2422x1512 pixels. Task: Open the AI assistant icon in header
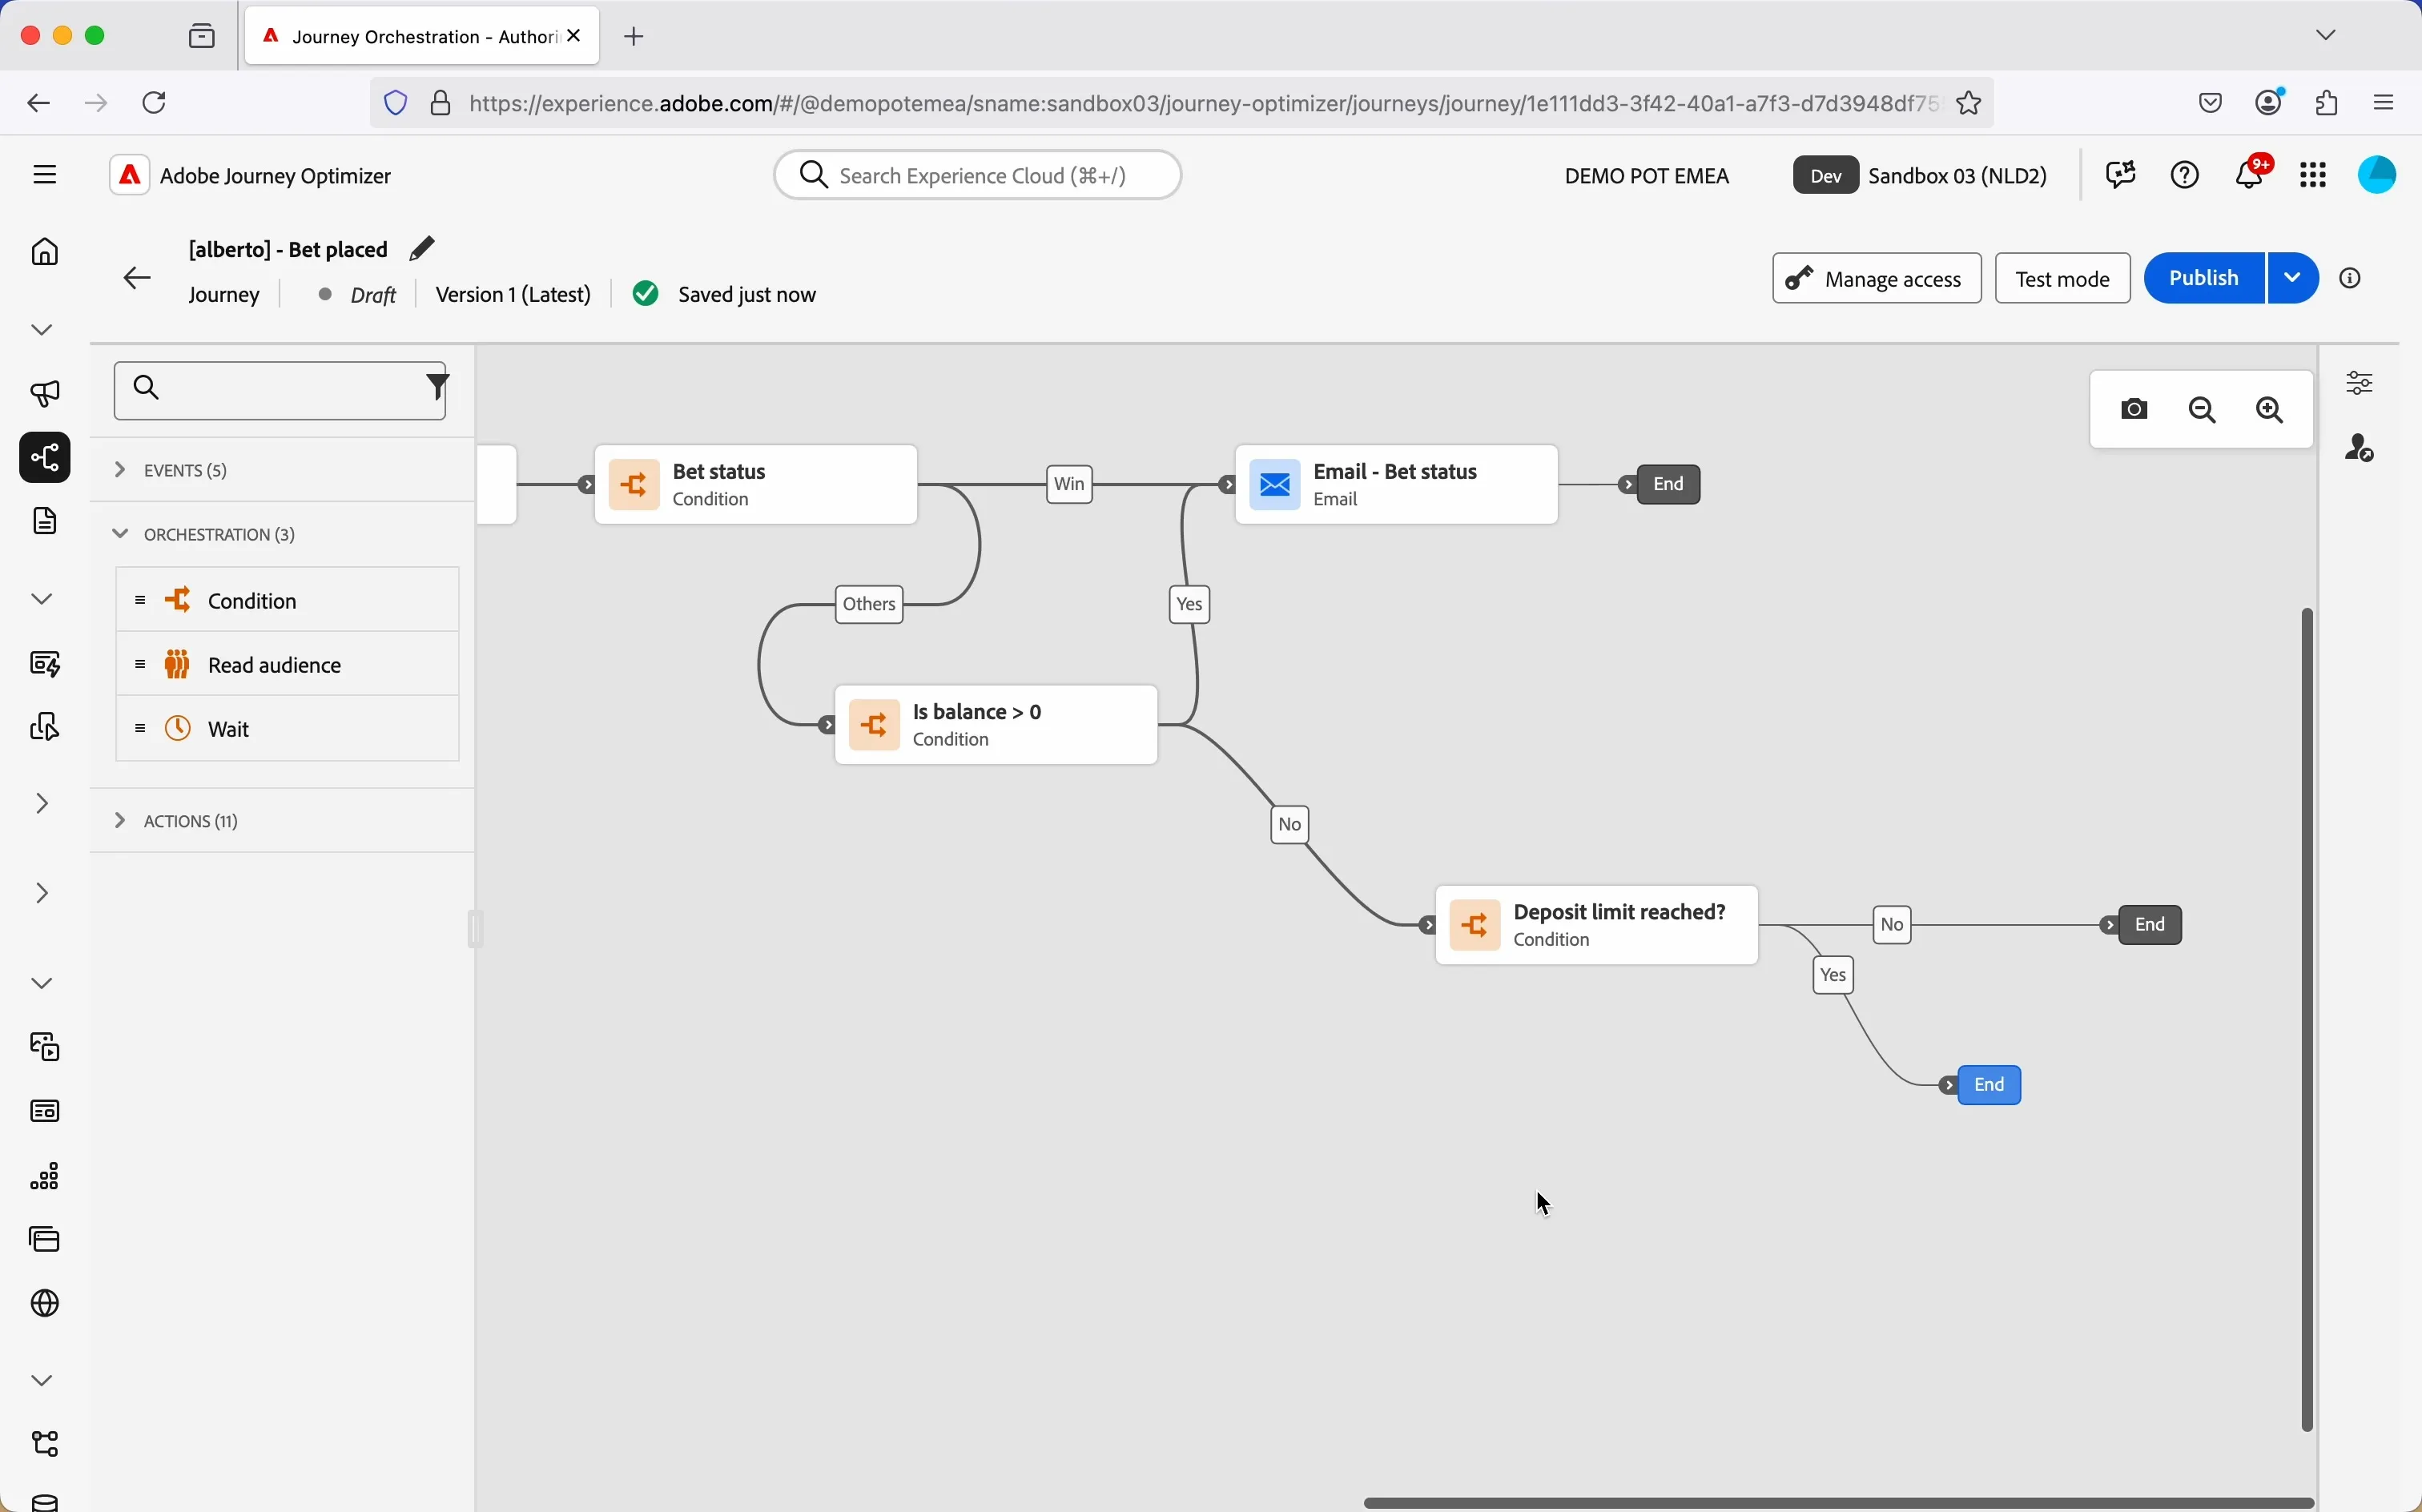click(2121, 175)
